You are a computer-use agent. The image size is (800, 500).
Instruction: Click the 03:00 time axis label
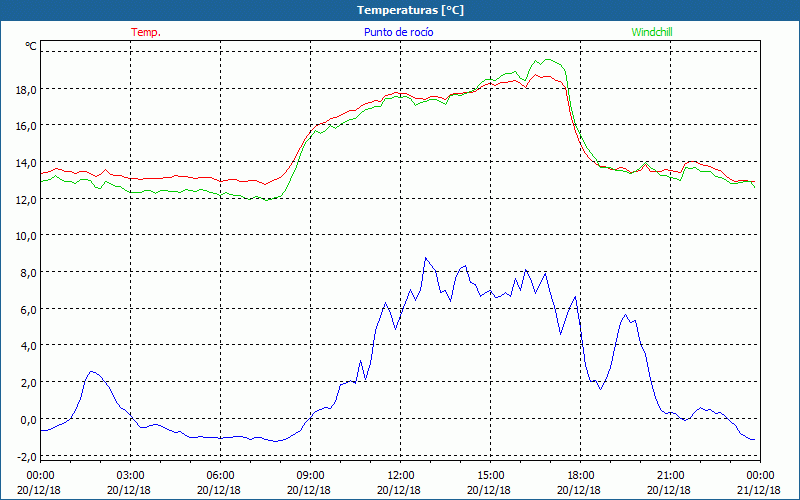coord(131,476)
